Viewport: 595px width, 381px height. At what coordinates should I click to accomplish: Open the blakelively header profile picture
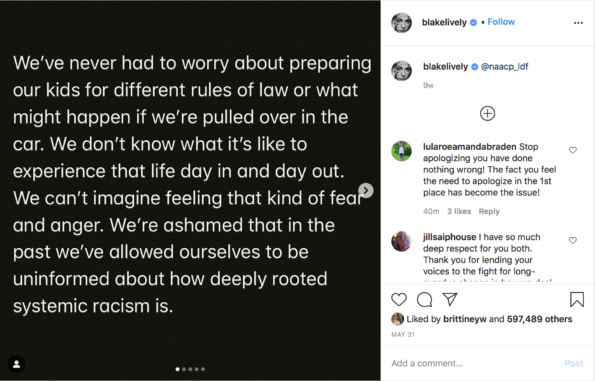click(x=401, y=23)
